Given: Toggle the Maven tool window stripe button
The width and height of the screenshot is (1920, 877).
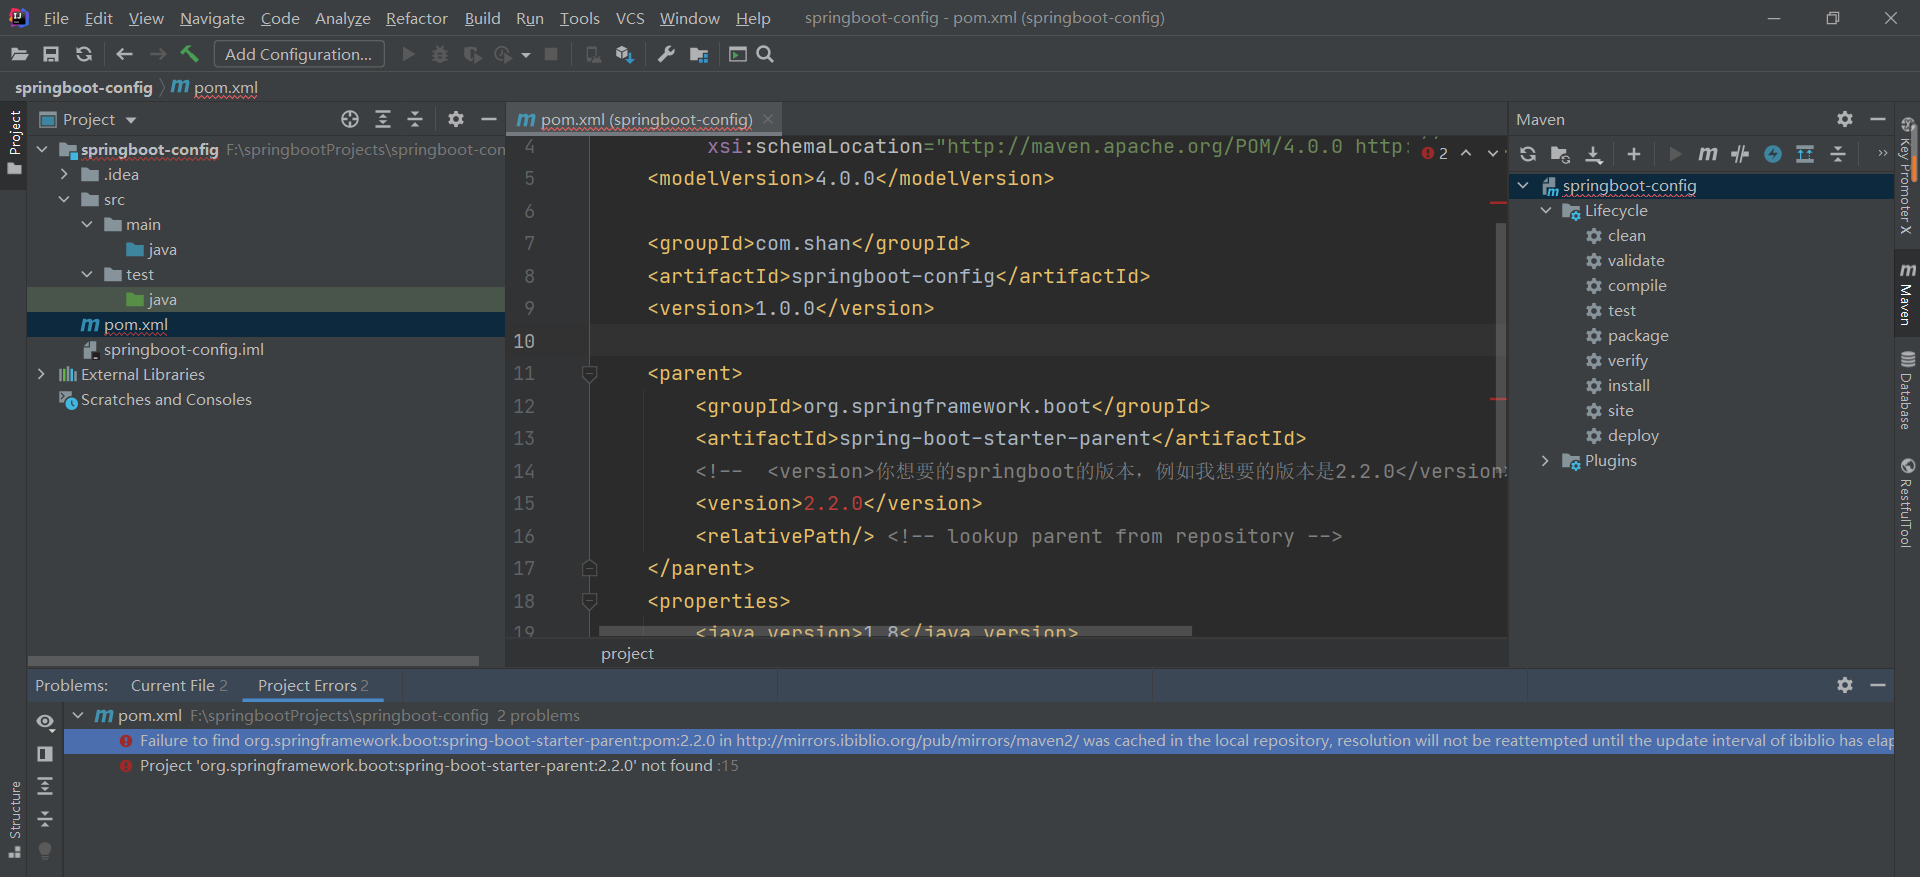Looking at the screenshot, I should click(1907, 294).
